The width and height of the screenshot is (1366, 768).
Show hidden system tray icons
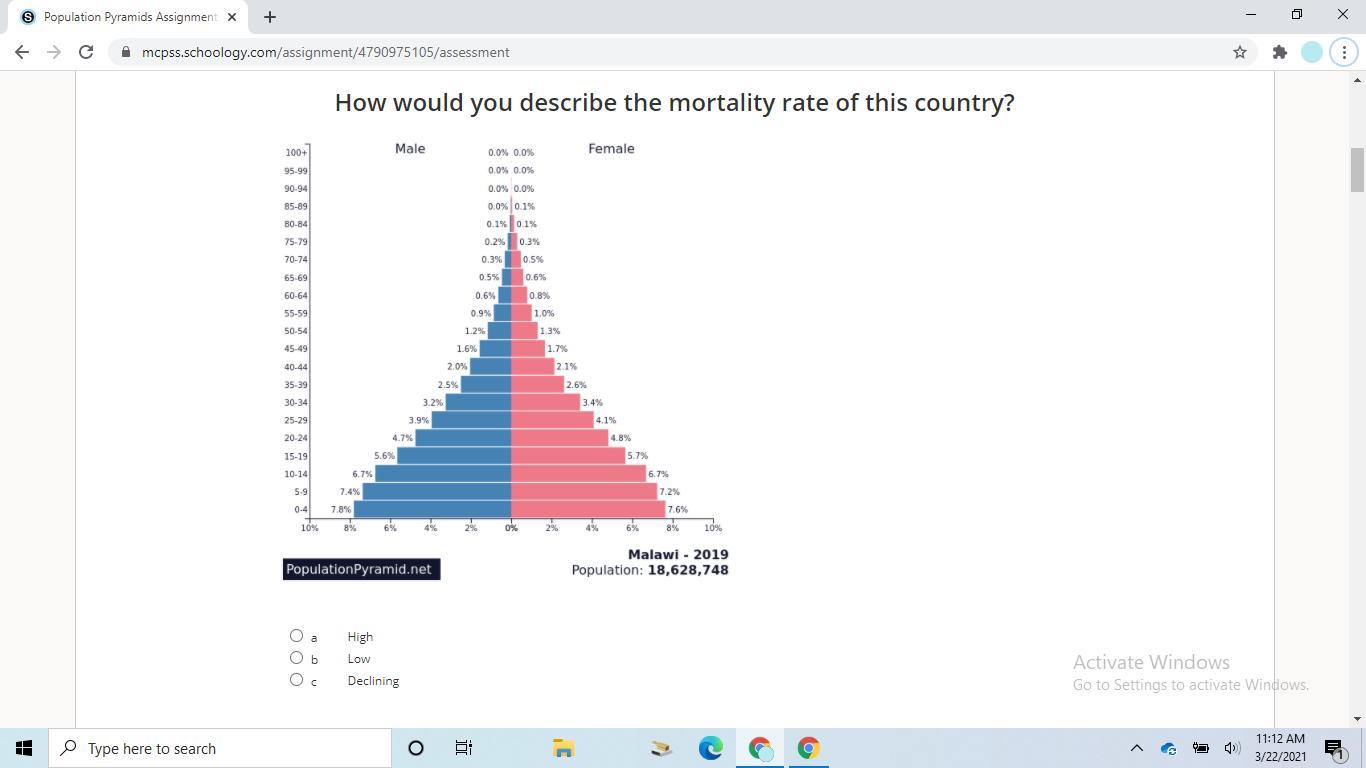[1136, 748]
